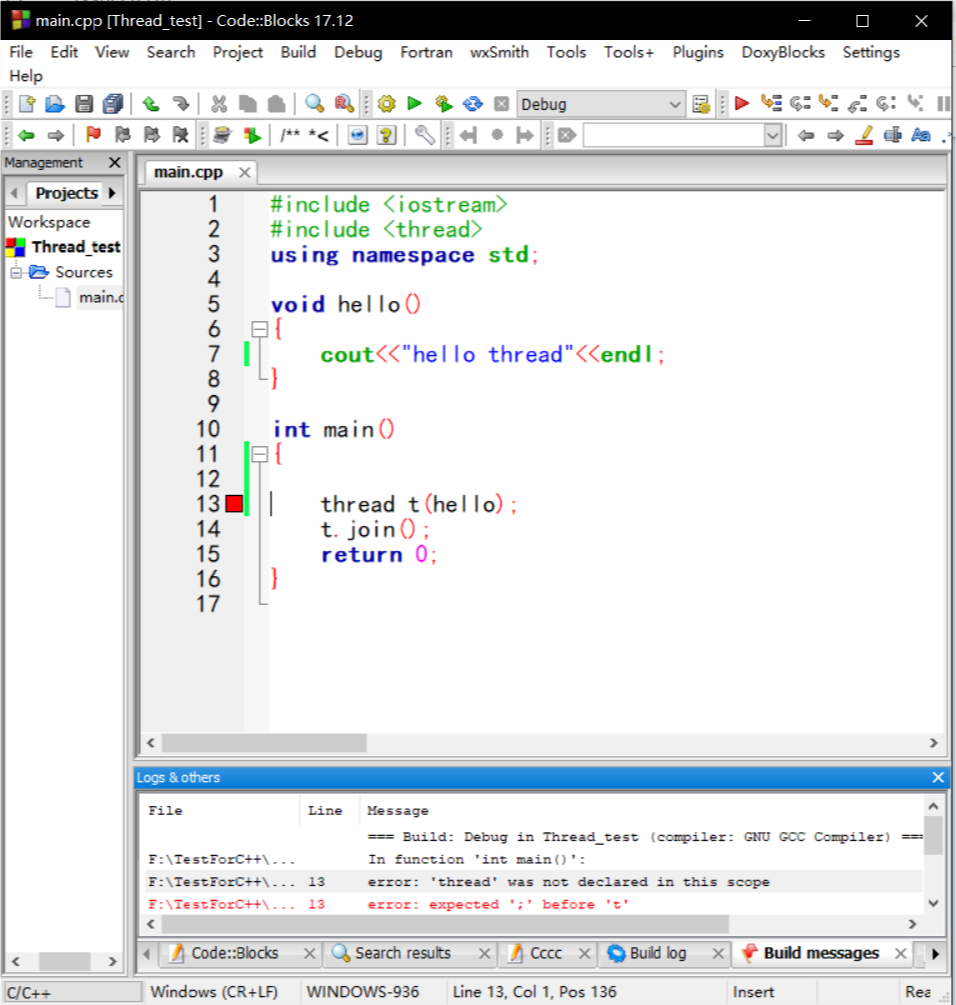Start debugging with the red arrow icon
The image size is (956, 1005).
coord(742,103)
